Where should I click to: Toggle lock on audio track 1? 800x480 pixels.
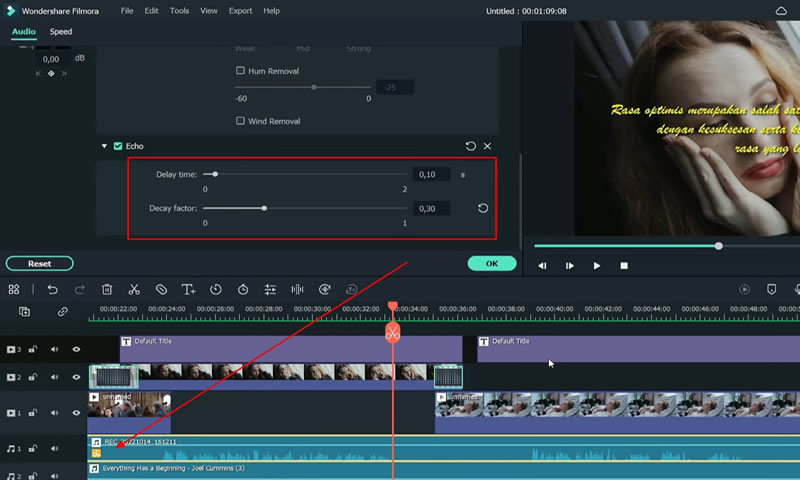pyautogui.click(x=33, y=448)
